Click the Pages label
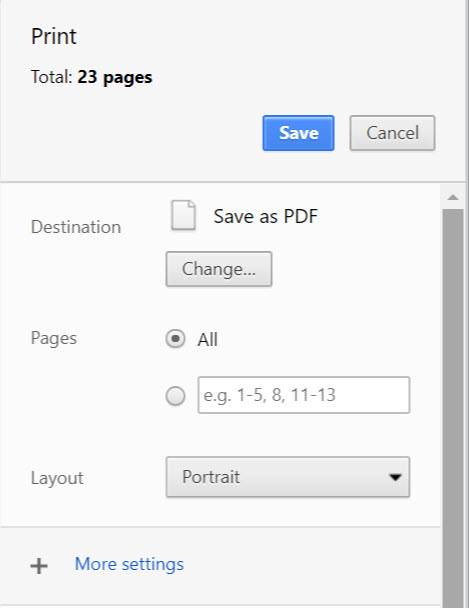The image size is (469, 608). point(54,339)
